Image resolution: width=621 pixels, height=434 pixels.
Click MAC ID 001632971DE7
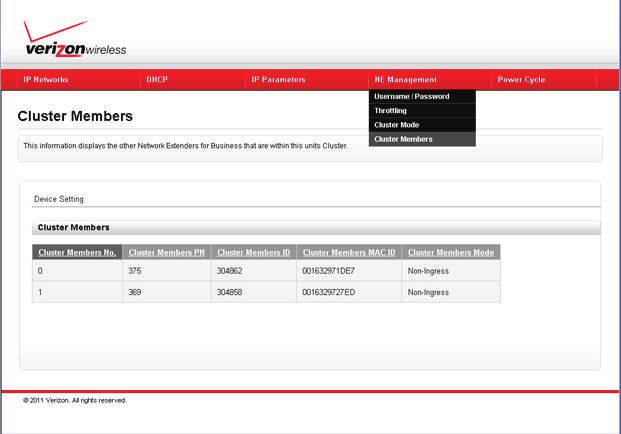click(329, 271)
